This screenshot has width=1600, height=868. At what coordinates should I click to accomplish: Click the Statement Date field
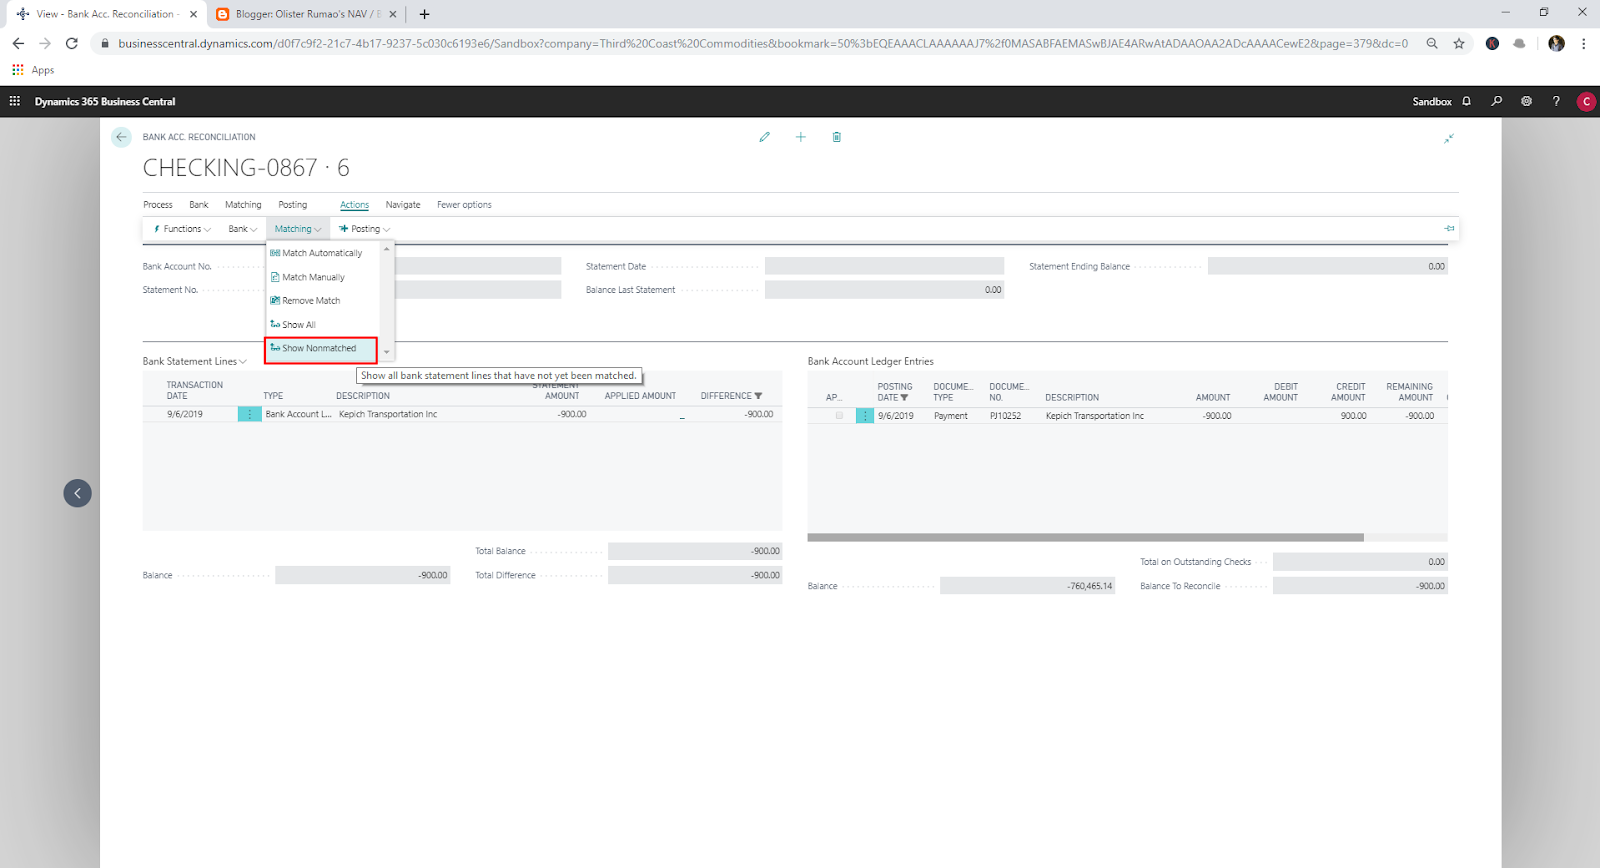click(884, 266)
